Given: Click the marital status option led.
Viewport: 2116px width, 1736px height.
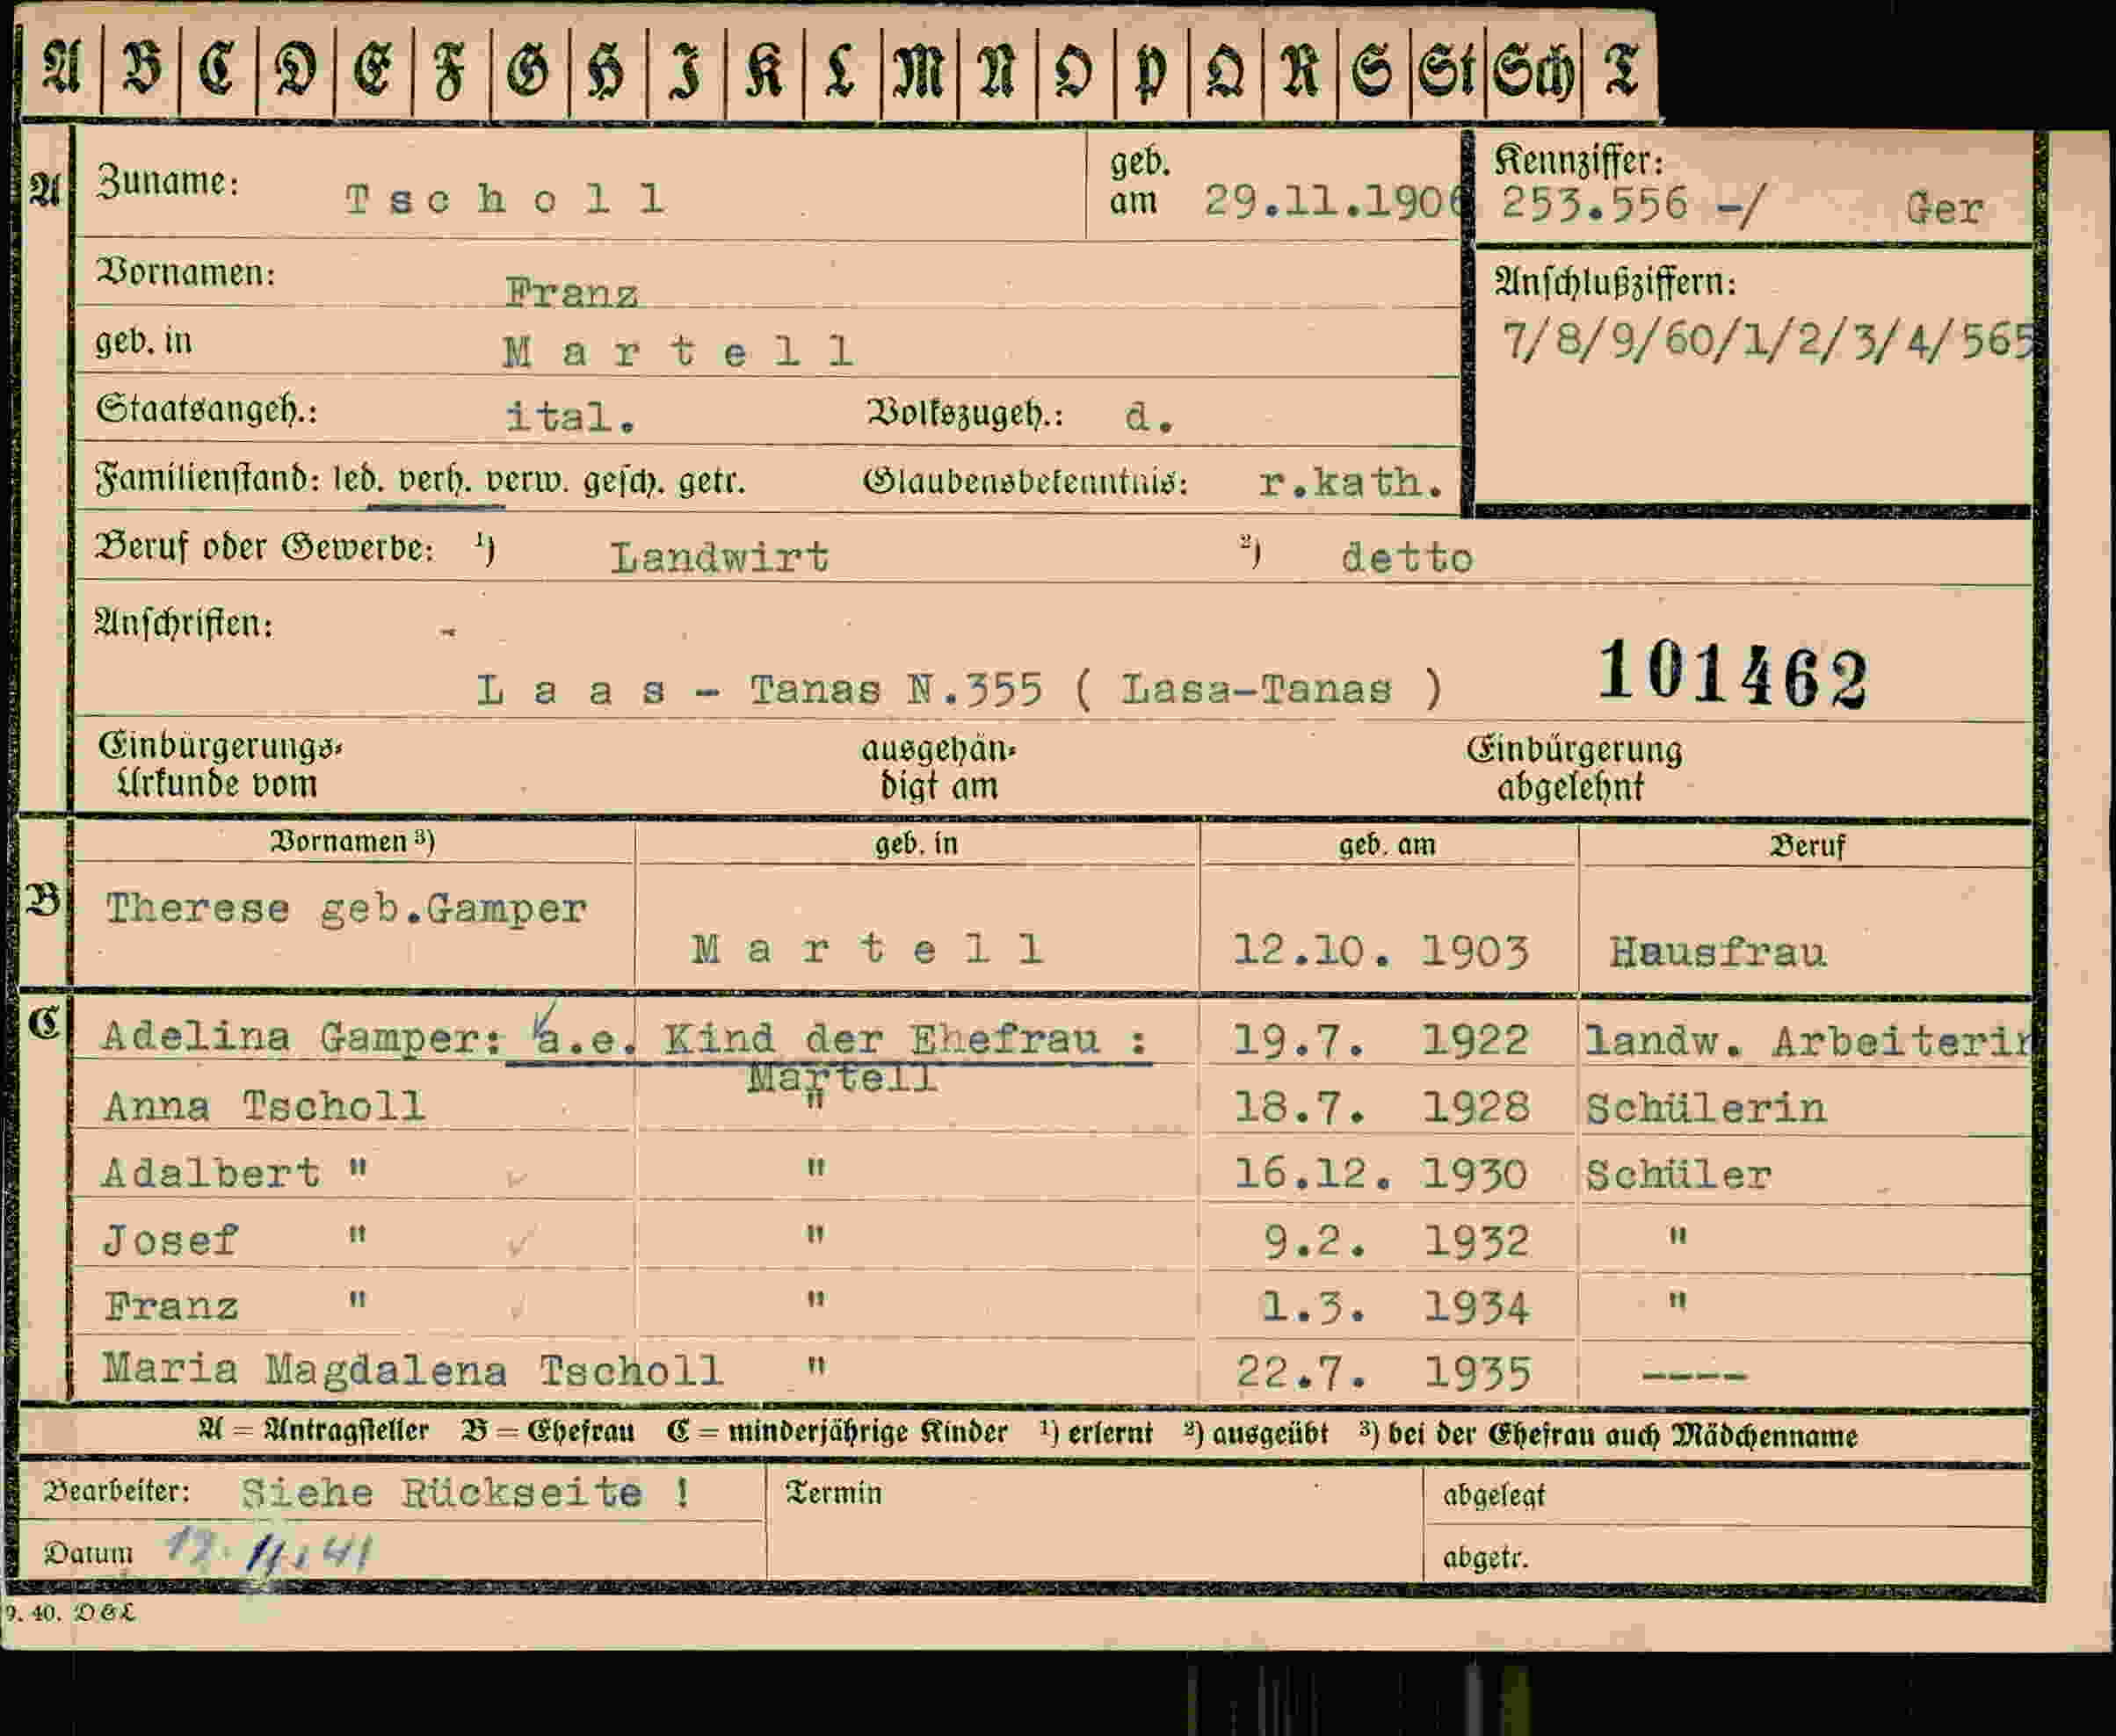Looking at the screenshot, I should coord(358,481).
